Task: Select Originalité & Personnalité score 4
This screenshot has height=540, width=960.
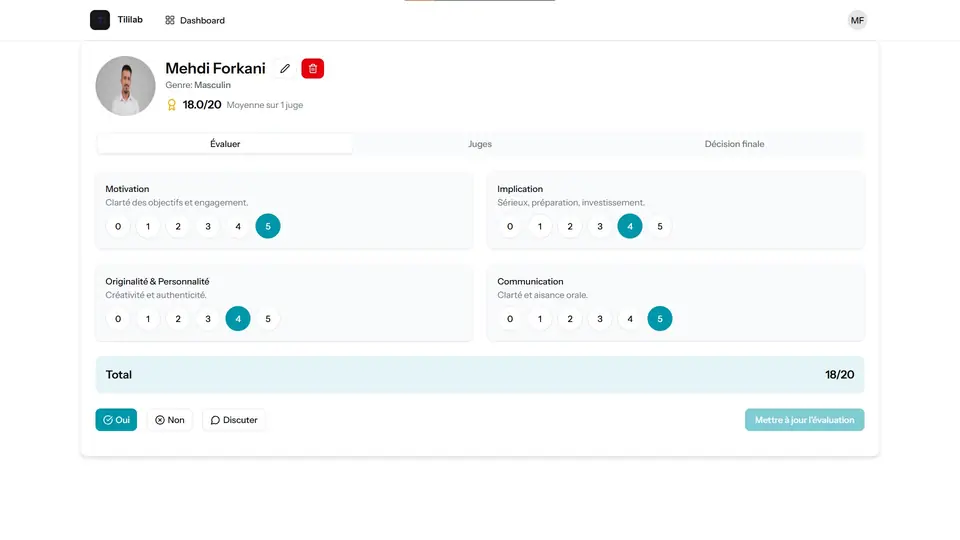Action: [238, 319]
